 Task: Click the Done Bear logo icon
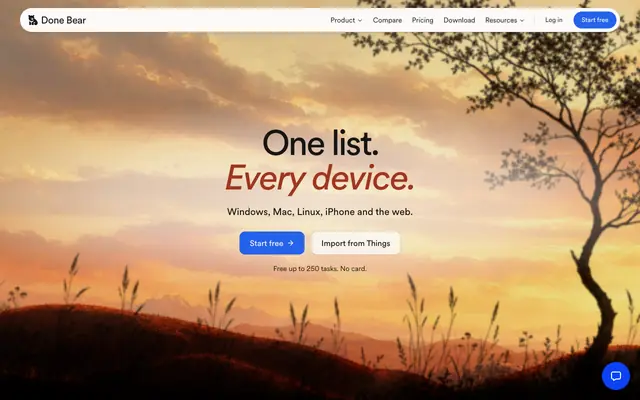33,20
